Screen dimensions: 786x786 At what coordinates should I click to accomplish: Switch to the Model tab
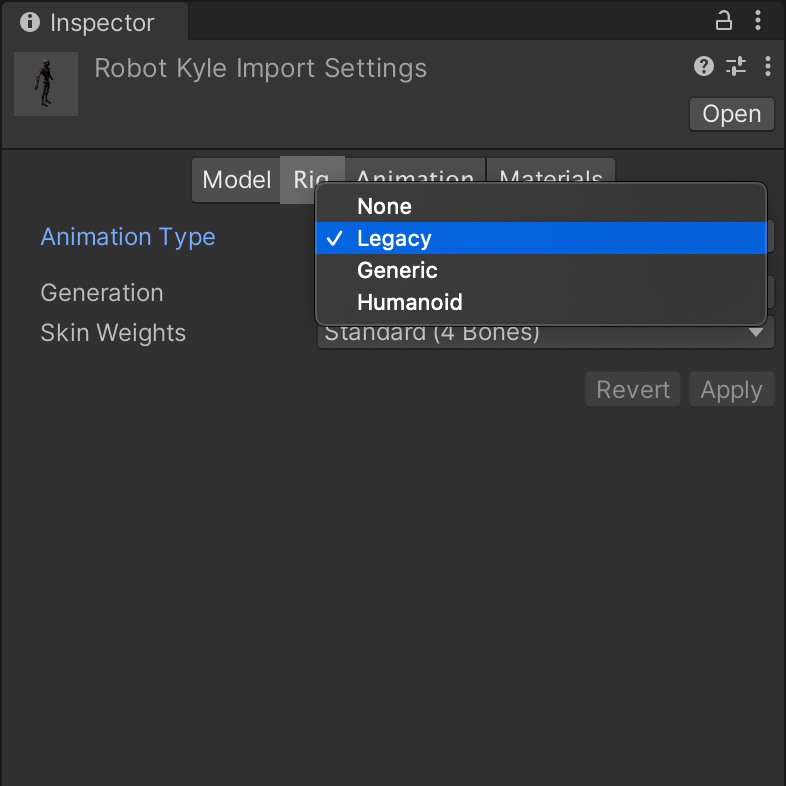pyautogui.click(x=236, y=180)
